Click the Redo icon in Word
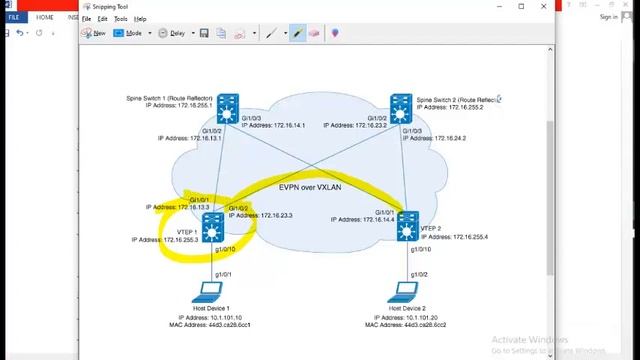This screenshot has width=640, height=360. [x=39, y=33]
